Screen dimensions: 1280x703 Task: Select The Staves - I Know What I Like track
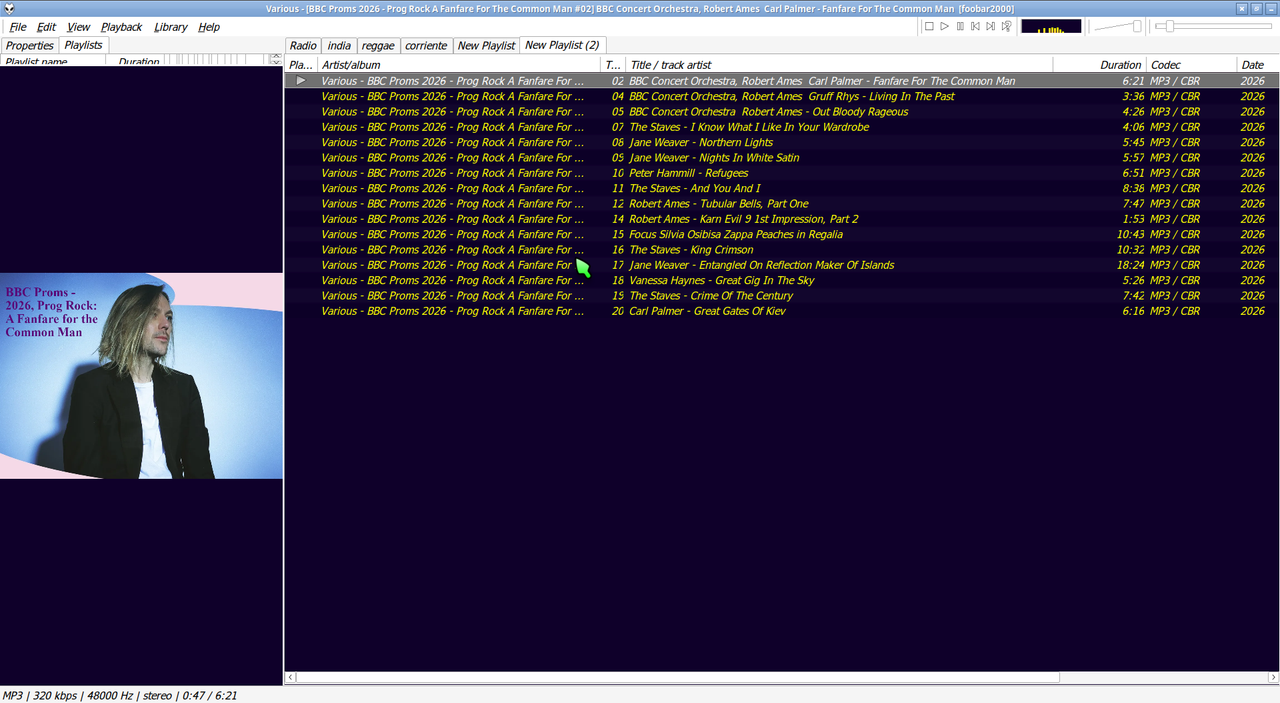point(782,127)
